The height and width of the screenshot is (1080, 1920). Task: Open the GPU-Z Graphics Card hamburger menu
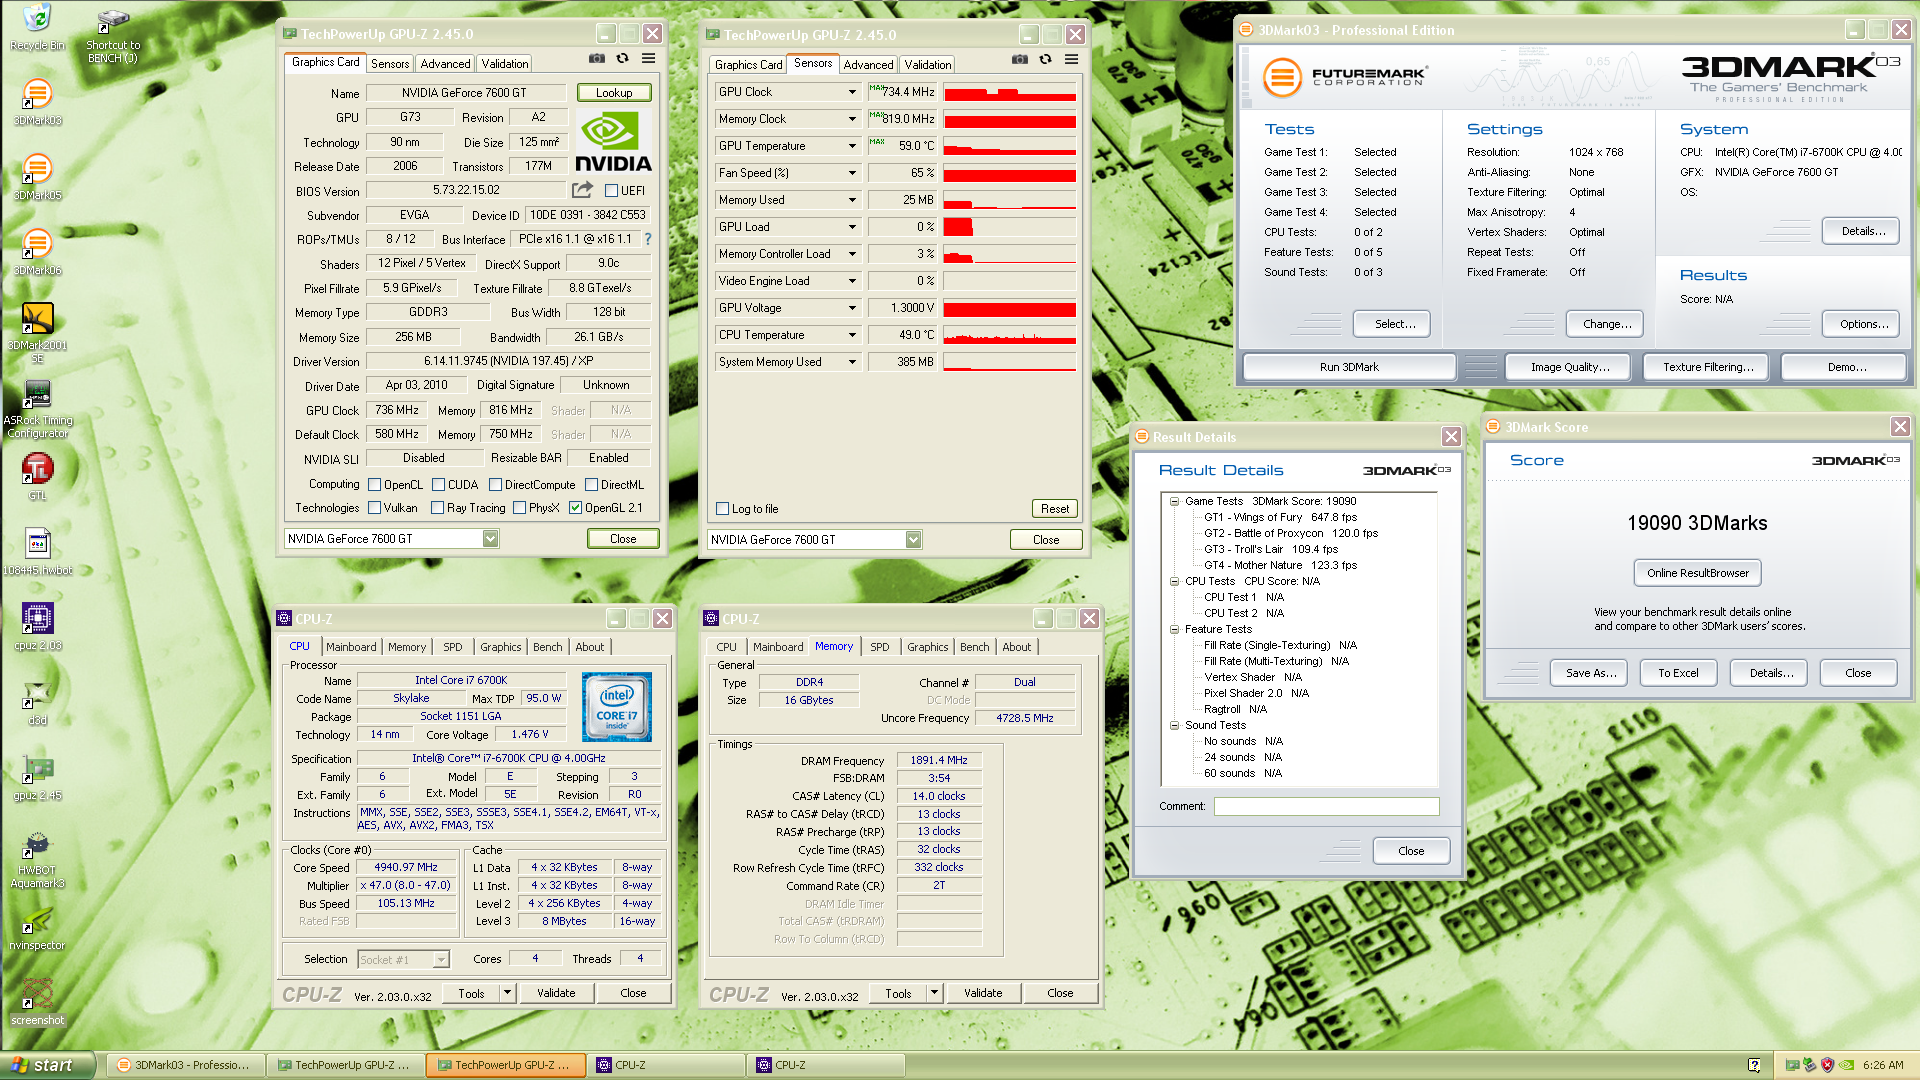(x=648, y=59)
